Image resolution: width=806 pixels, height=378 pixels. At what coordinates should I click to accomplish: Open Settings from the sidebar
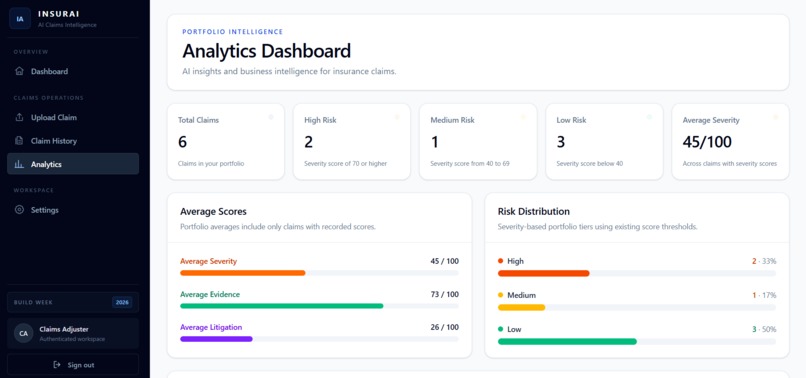click(73, 210)
